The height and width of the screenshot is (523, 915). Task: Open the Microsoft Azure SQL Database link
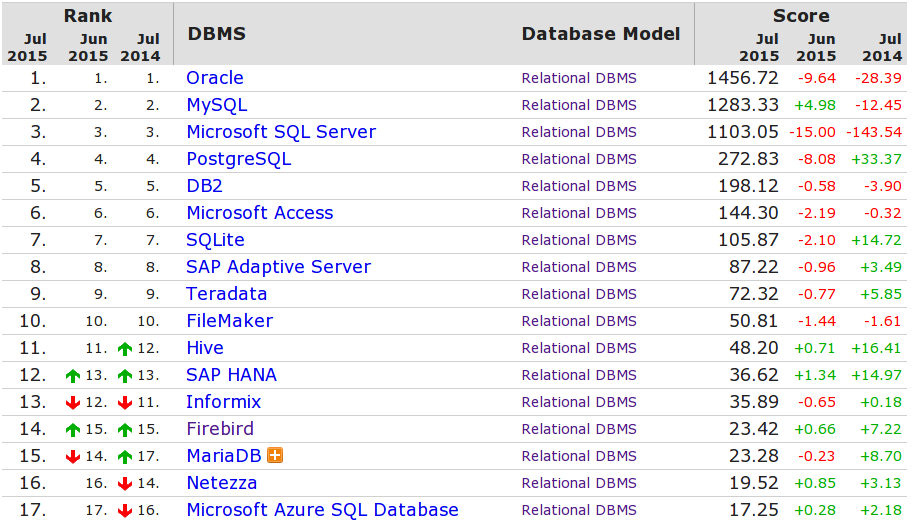(x=322, y=510)
